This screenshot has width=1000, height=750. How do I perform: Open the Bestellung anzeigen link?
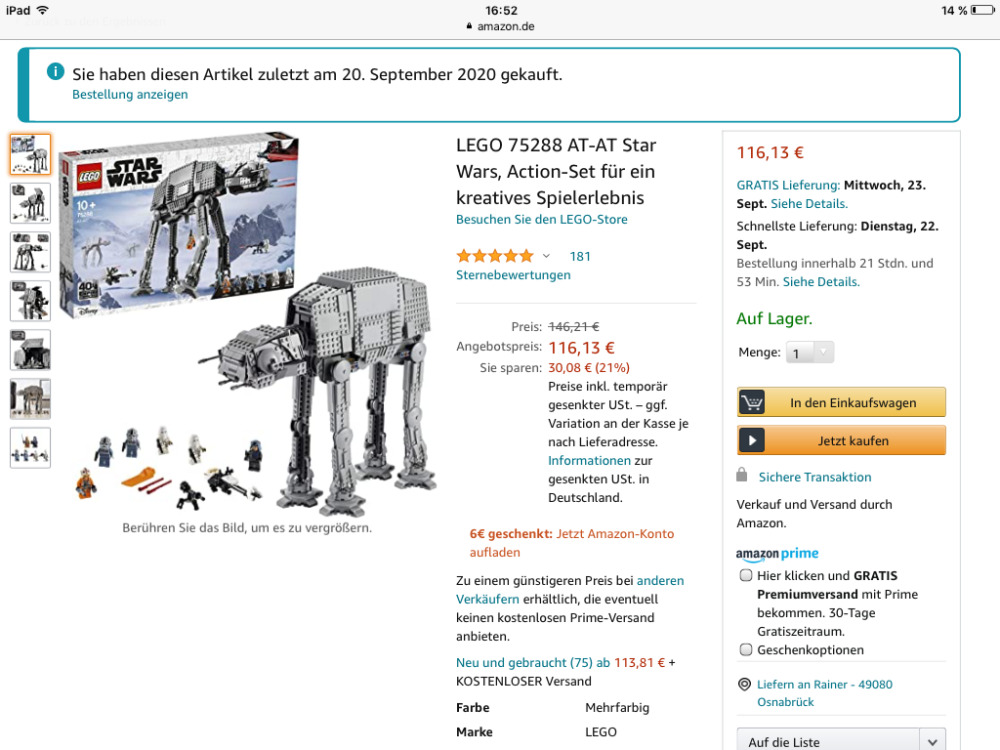point(130,94)
